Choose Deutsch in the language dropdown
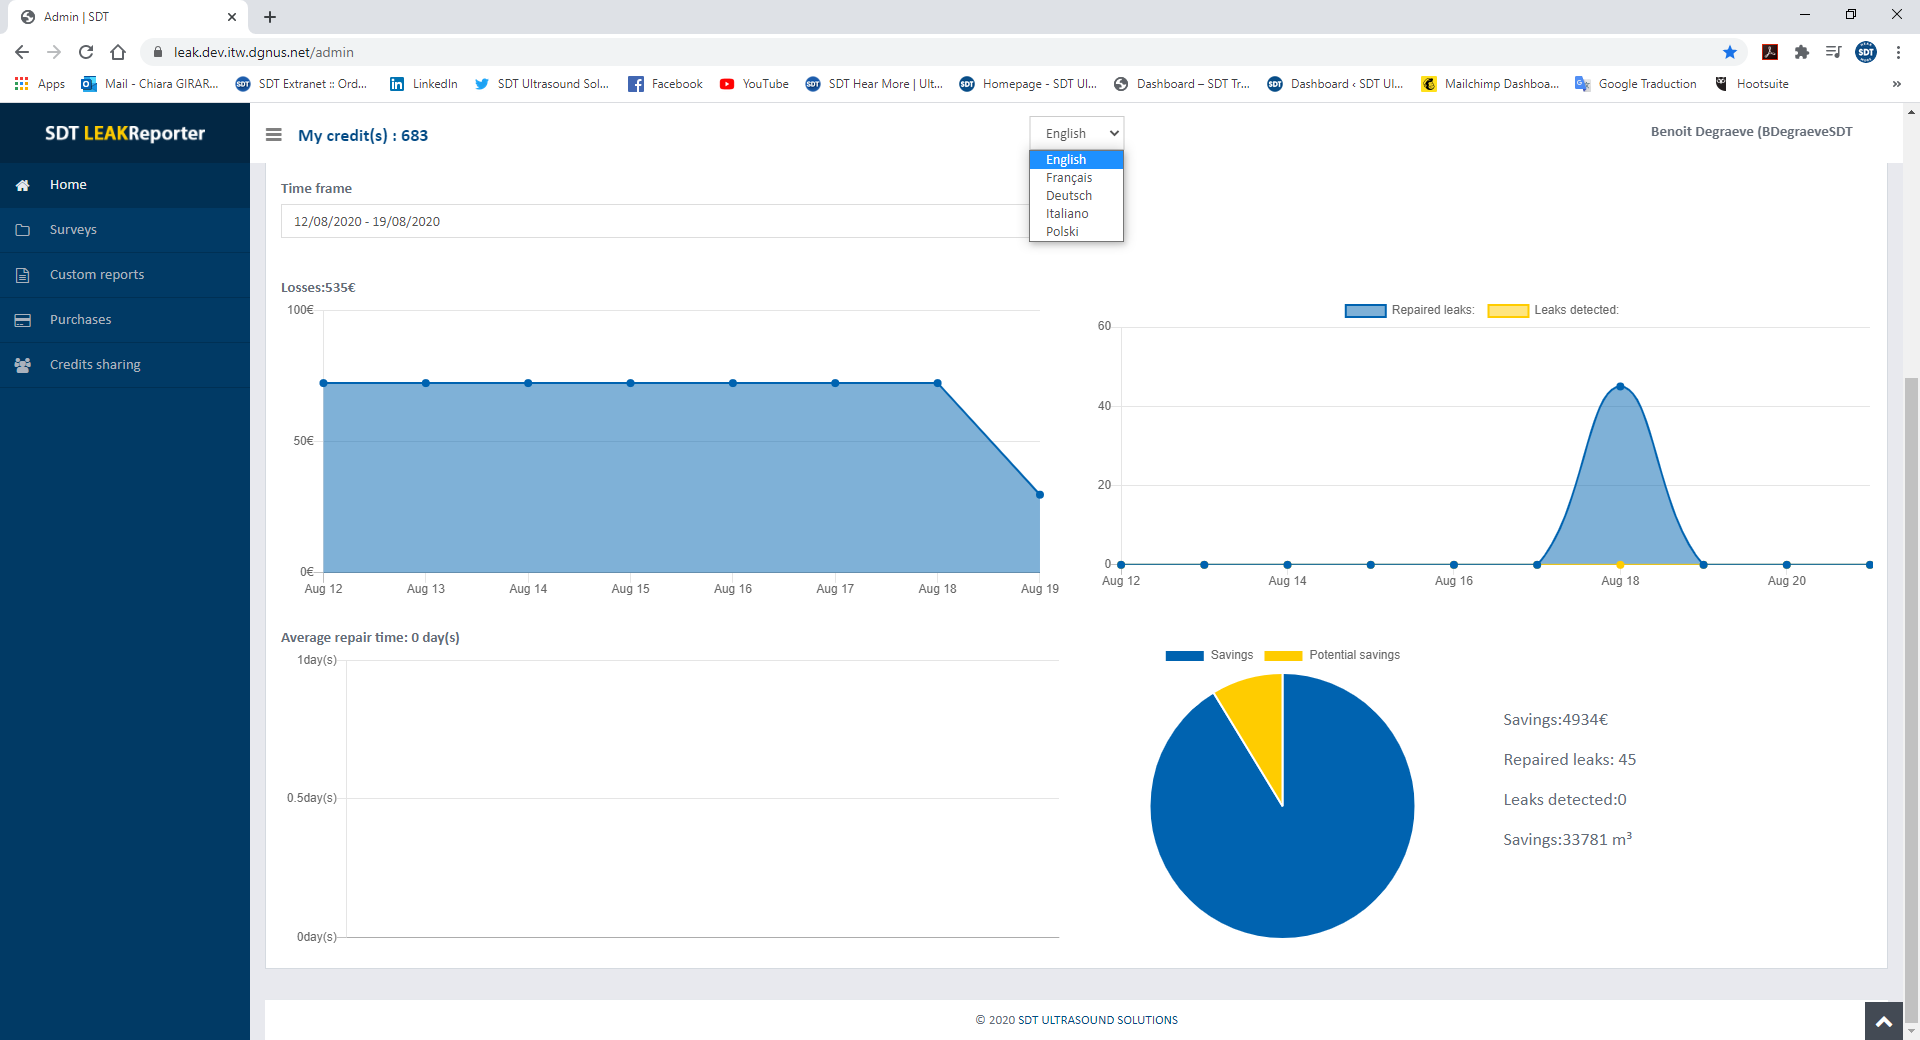Viewport: 1920px width, 1040px height. click(1069, 196)
